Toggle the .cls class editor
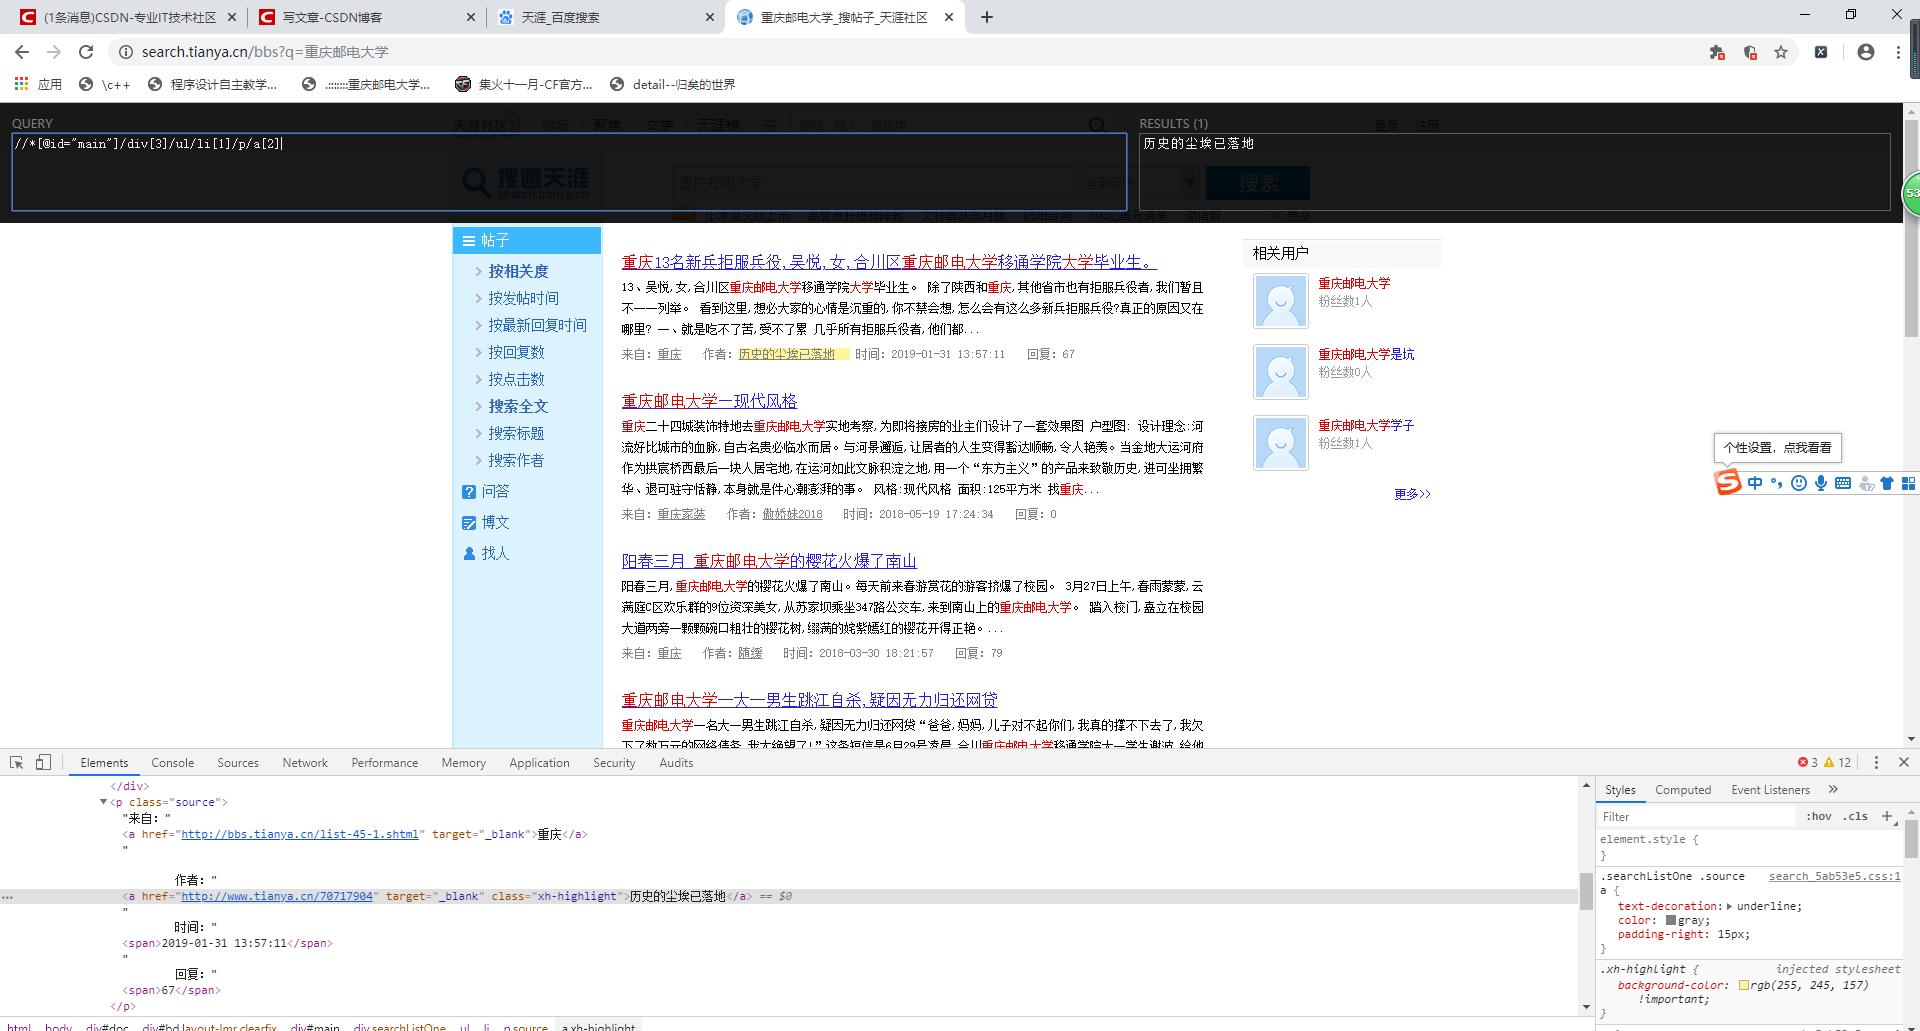 tap(1855, 816)
